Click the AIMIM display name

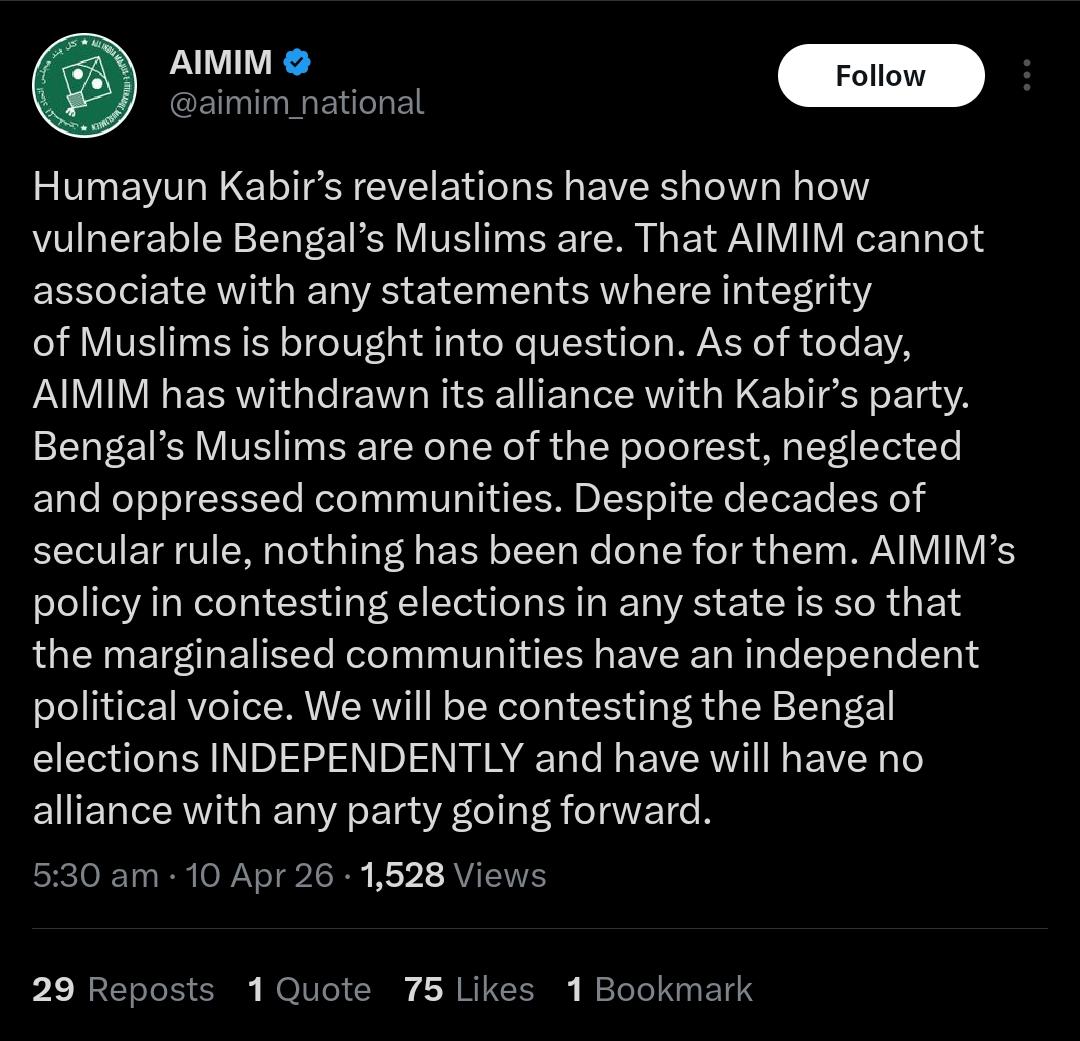(220, 63)
